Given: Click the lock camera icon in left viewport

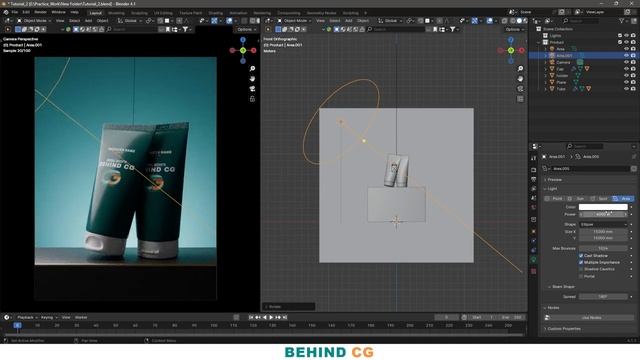Looking at the screenshot, I should pyautogui.click(x=252, y=99).
